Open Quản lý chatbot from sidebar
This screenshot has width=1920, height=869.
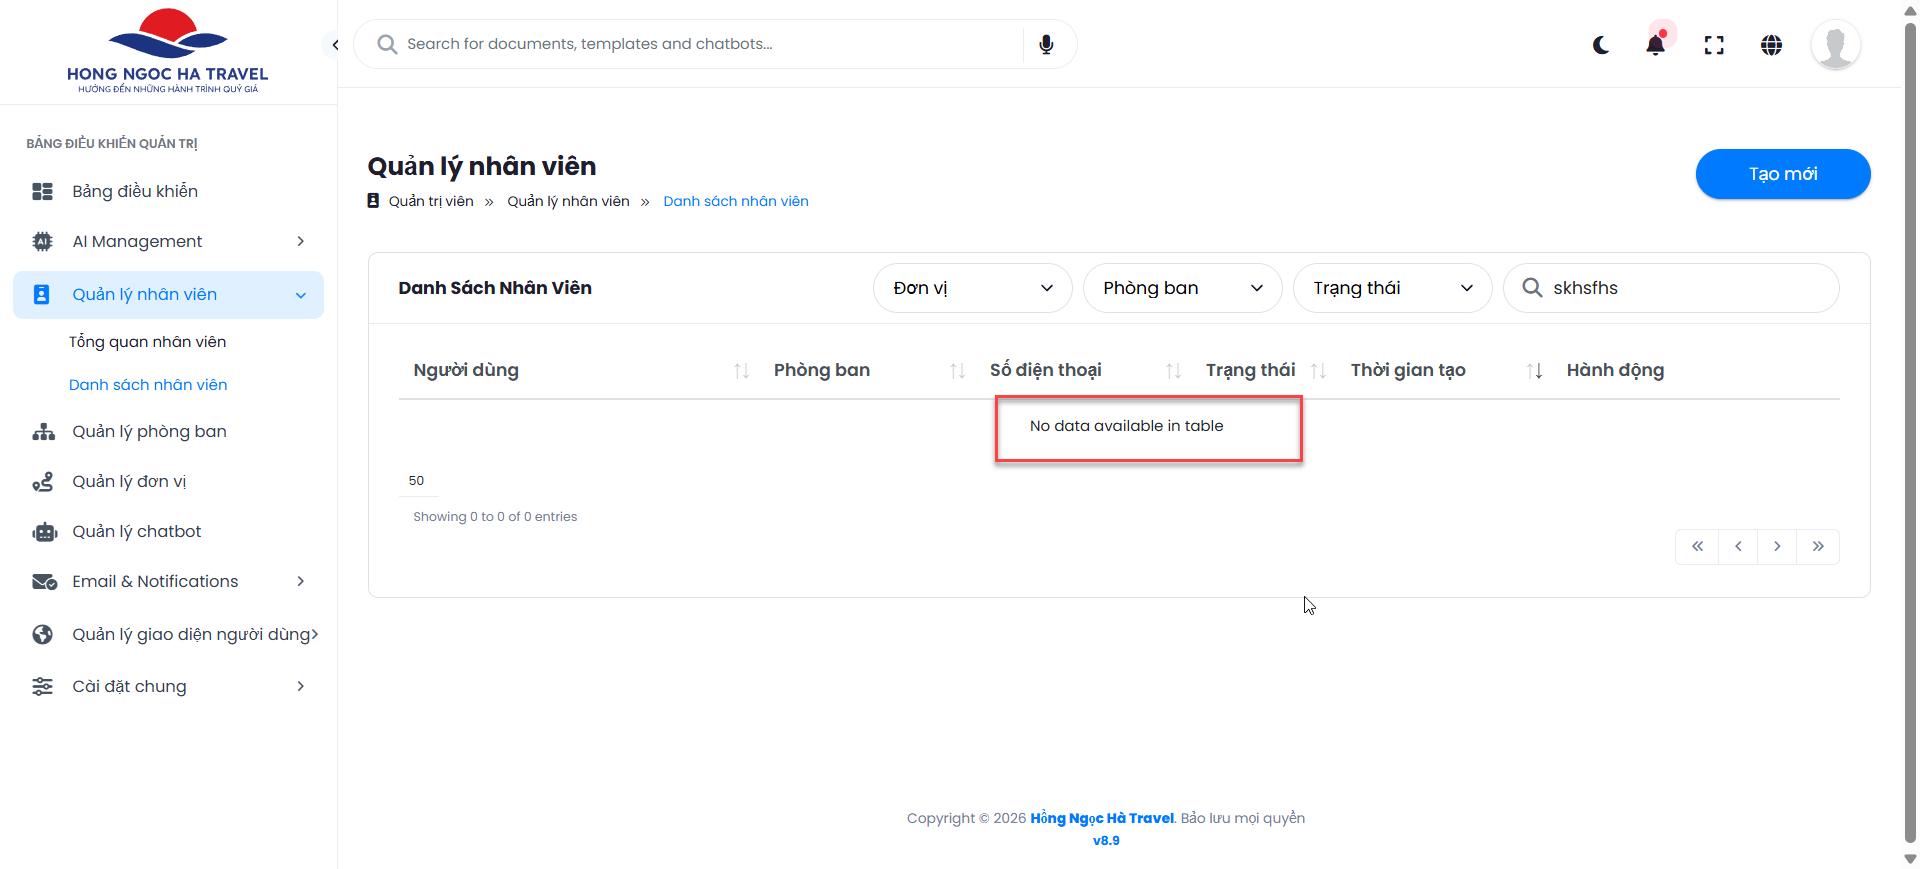pyautogui.click(x=137, y=531)
